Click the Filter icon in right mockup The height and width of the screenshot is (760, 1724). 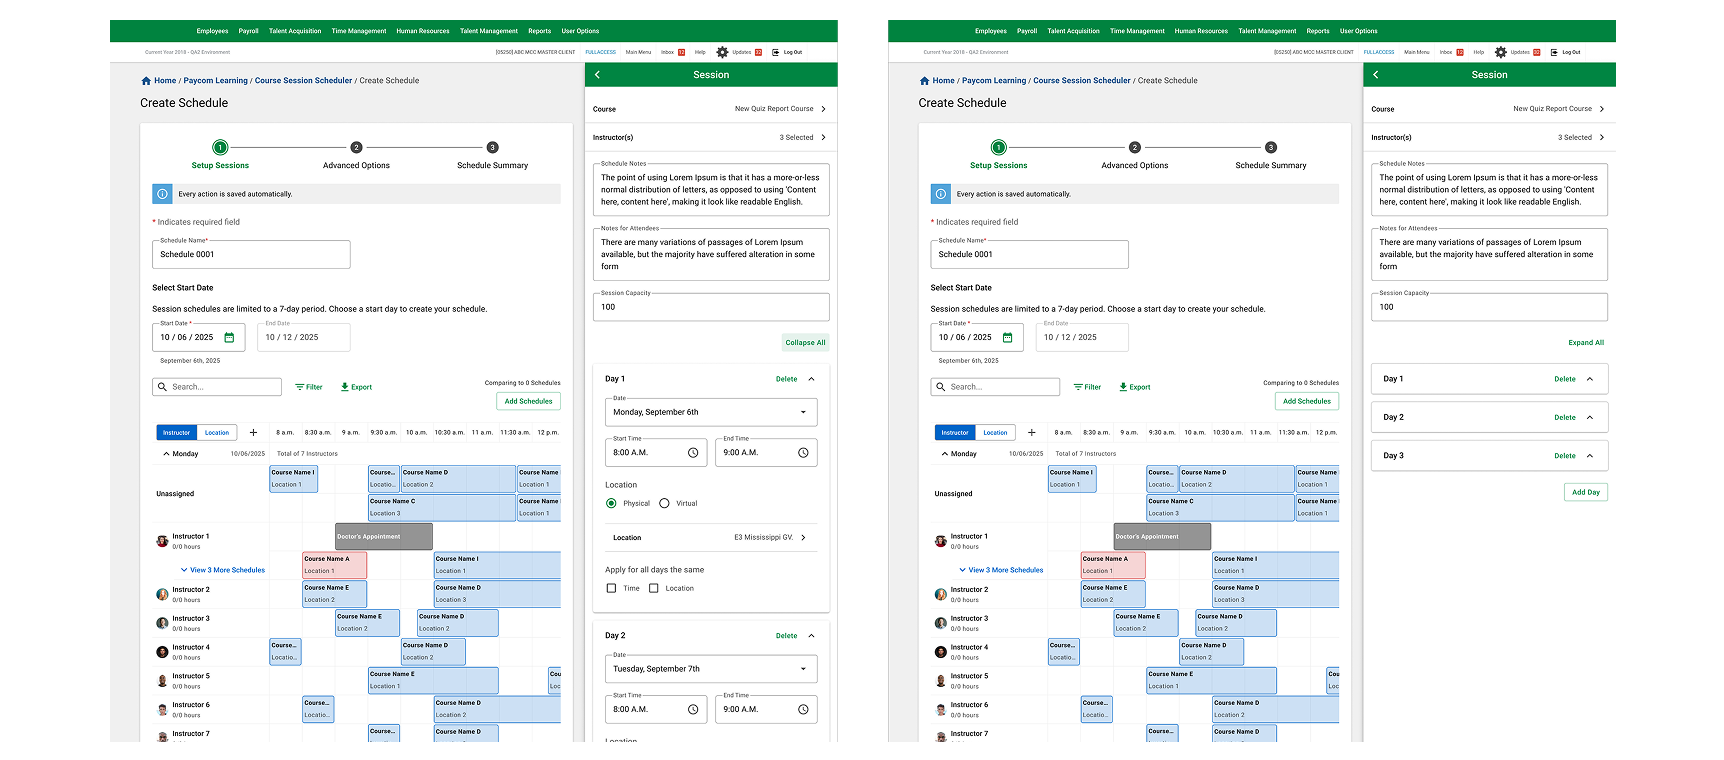click(x=1078, y=387)
